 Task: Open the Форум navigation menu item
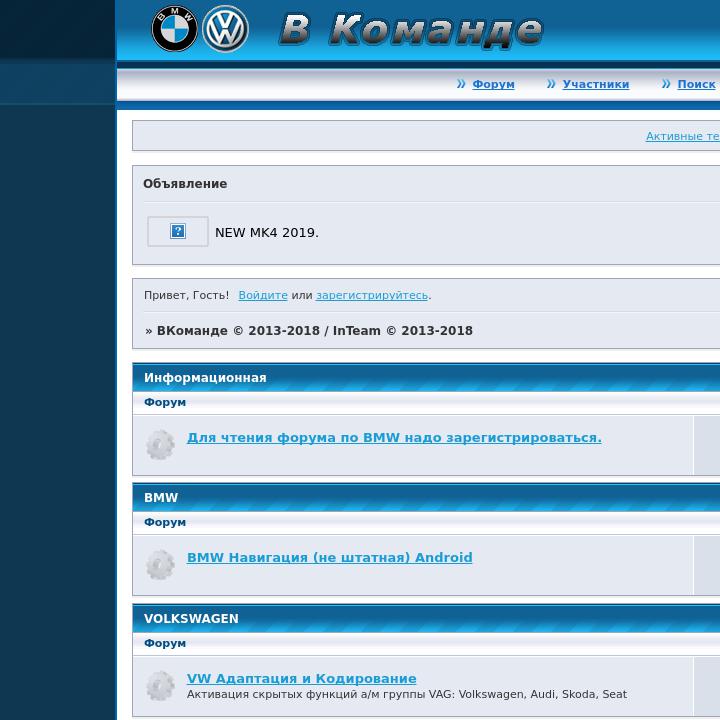pyautogui.click(x=493, y=84)
